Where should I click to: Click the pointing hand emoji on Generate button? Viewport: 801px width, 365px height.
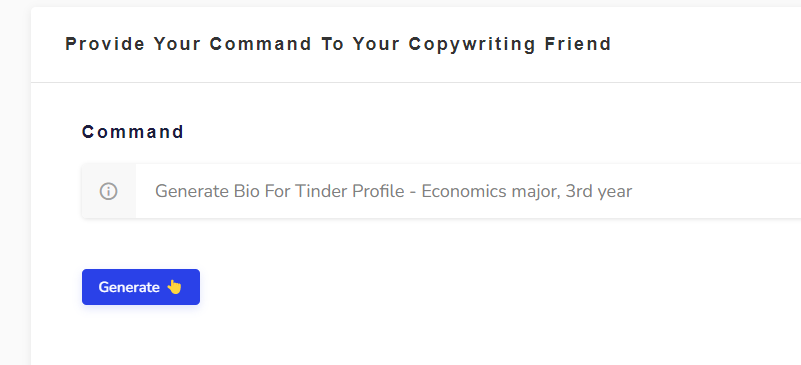click(174, 287)
